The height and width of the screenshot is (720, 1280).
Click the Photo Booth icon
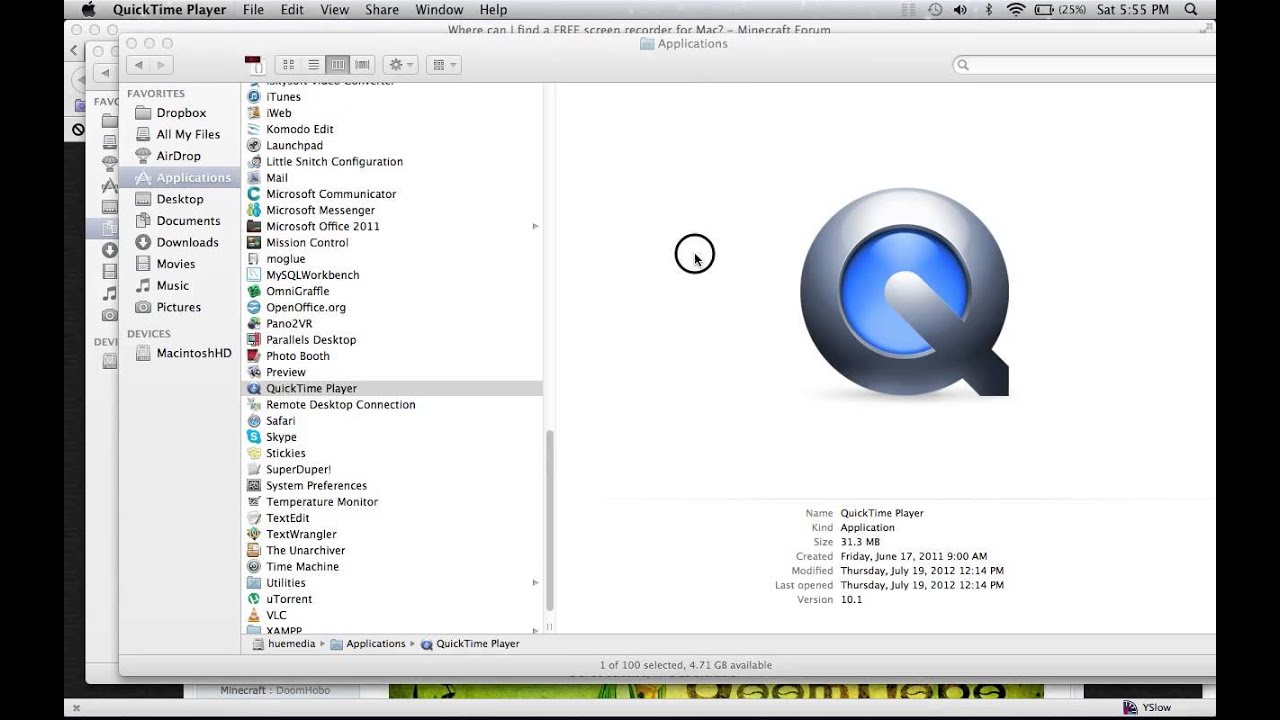point(254,356)
